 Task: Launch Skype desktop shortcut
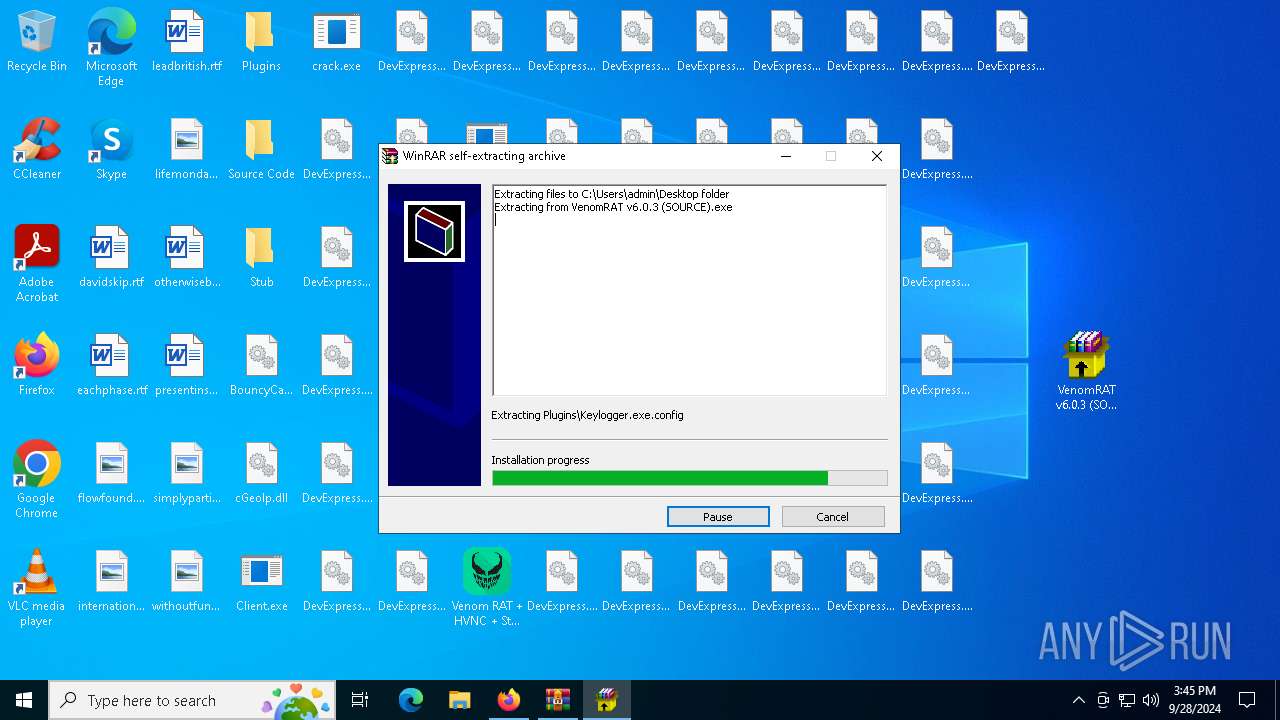111,150
